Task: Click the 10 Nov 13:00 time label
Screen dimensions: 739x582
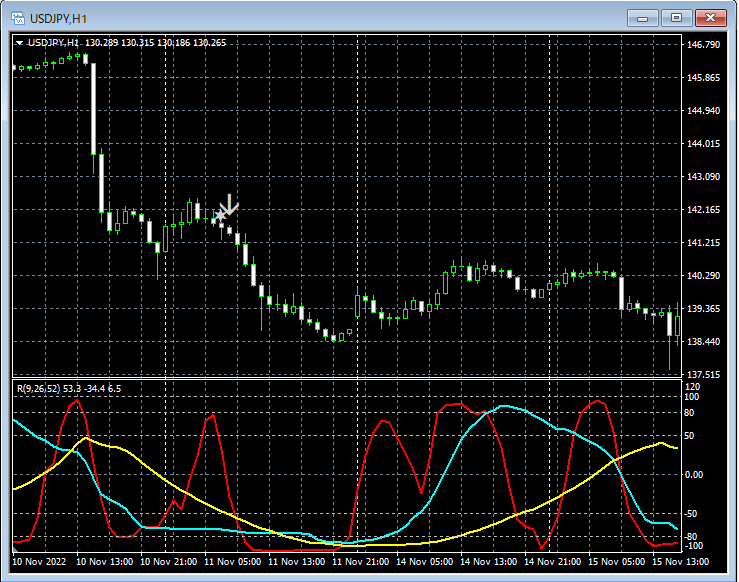Action: click(105, 562)
